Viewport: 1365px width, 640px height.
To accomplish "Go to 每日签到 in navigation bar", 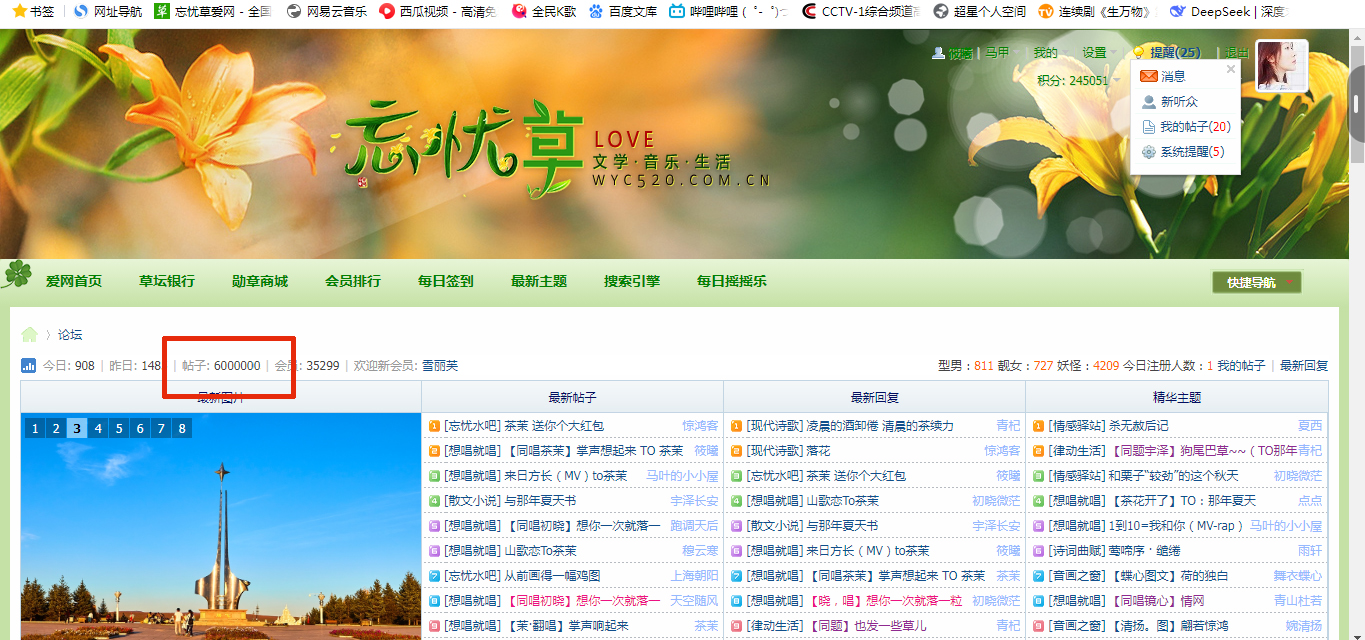I will click(x=445, y=282).
